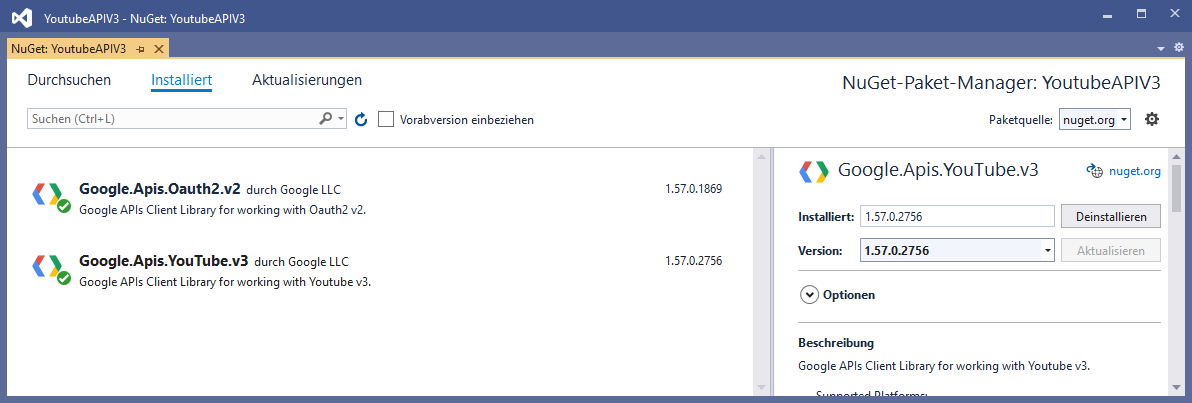Viewport: 1192px width, 403px height.
Task: Click the Google.Apis.YouTube.v3 list package icon
Action: [50, 269]
